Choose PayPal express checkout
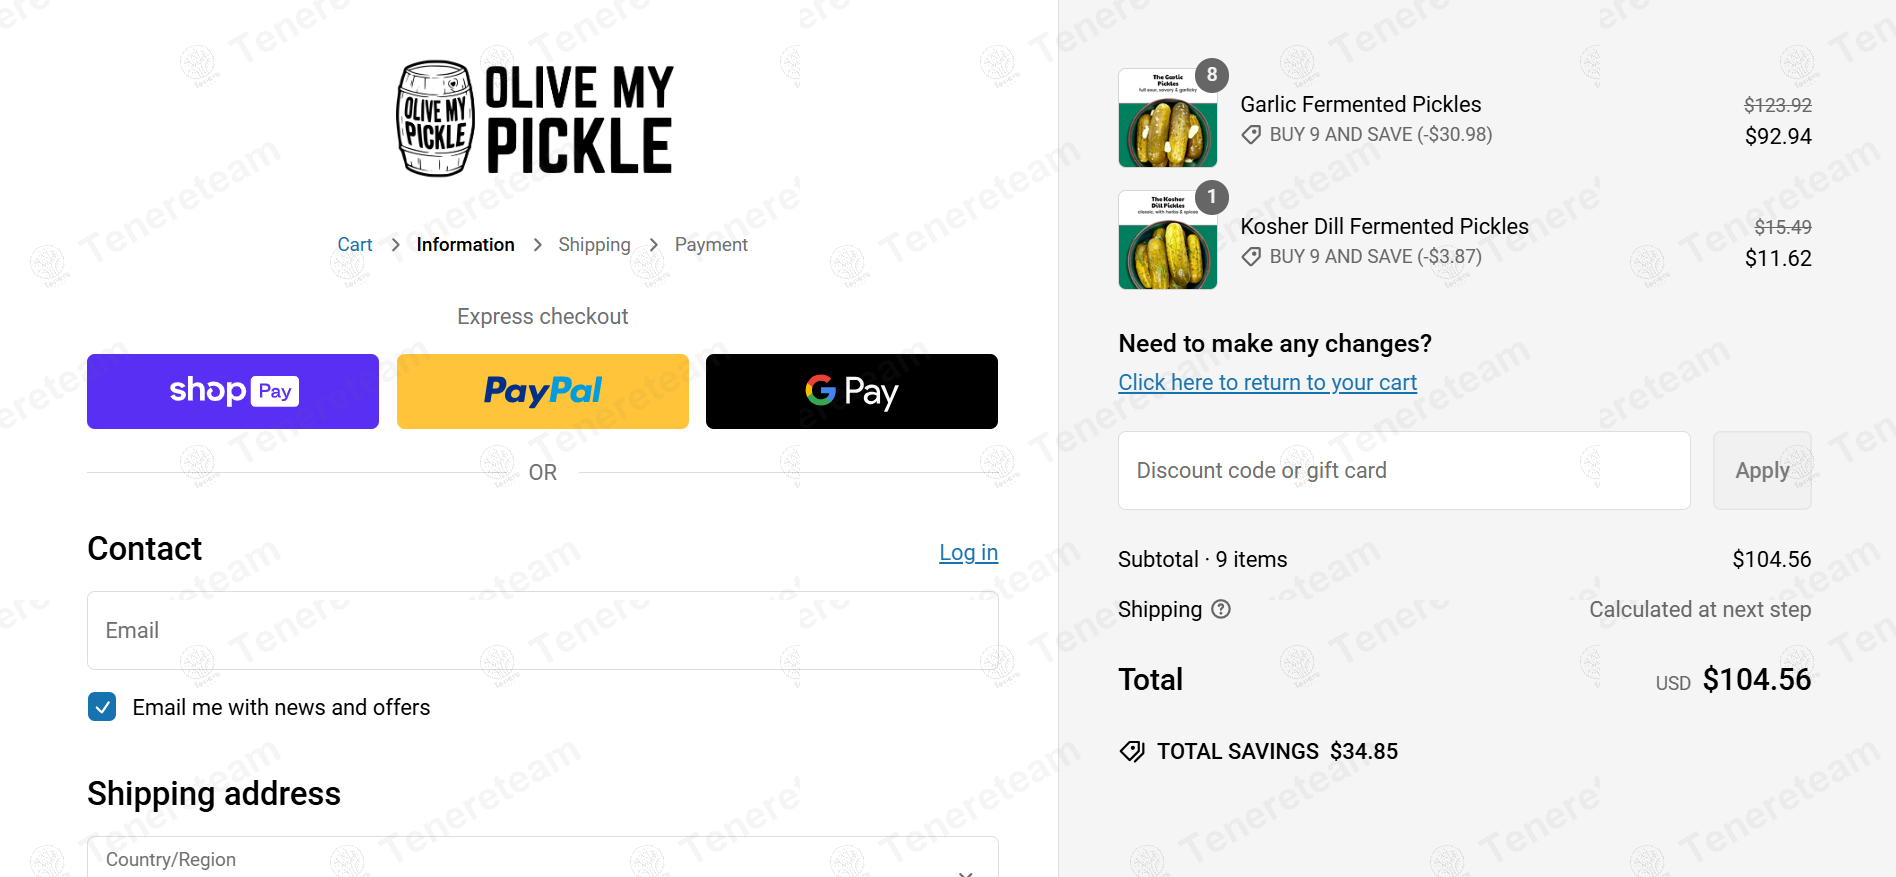This screenshot has height=877, width=1896. pyautogui.click(x=543, y=391)
